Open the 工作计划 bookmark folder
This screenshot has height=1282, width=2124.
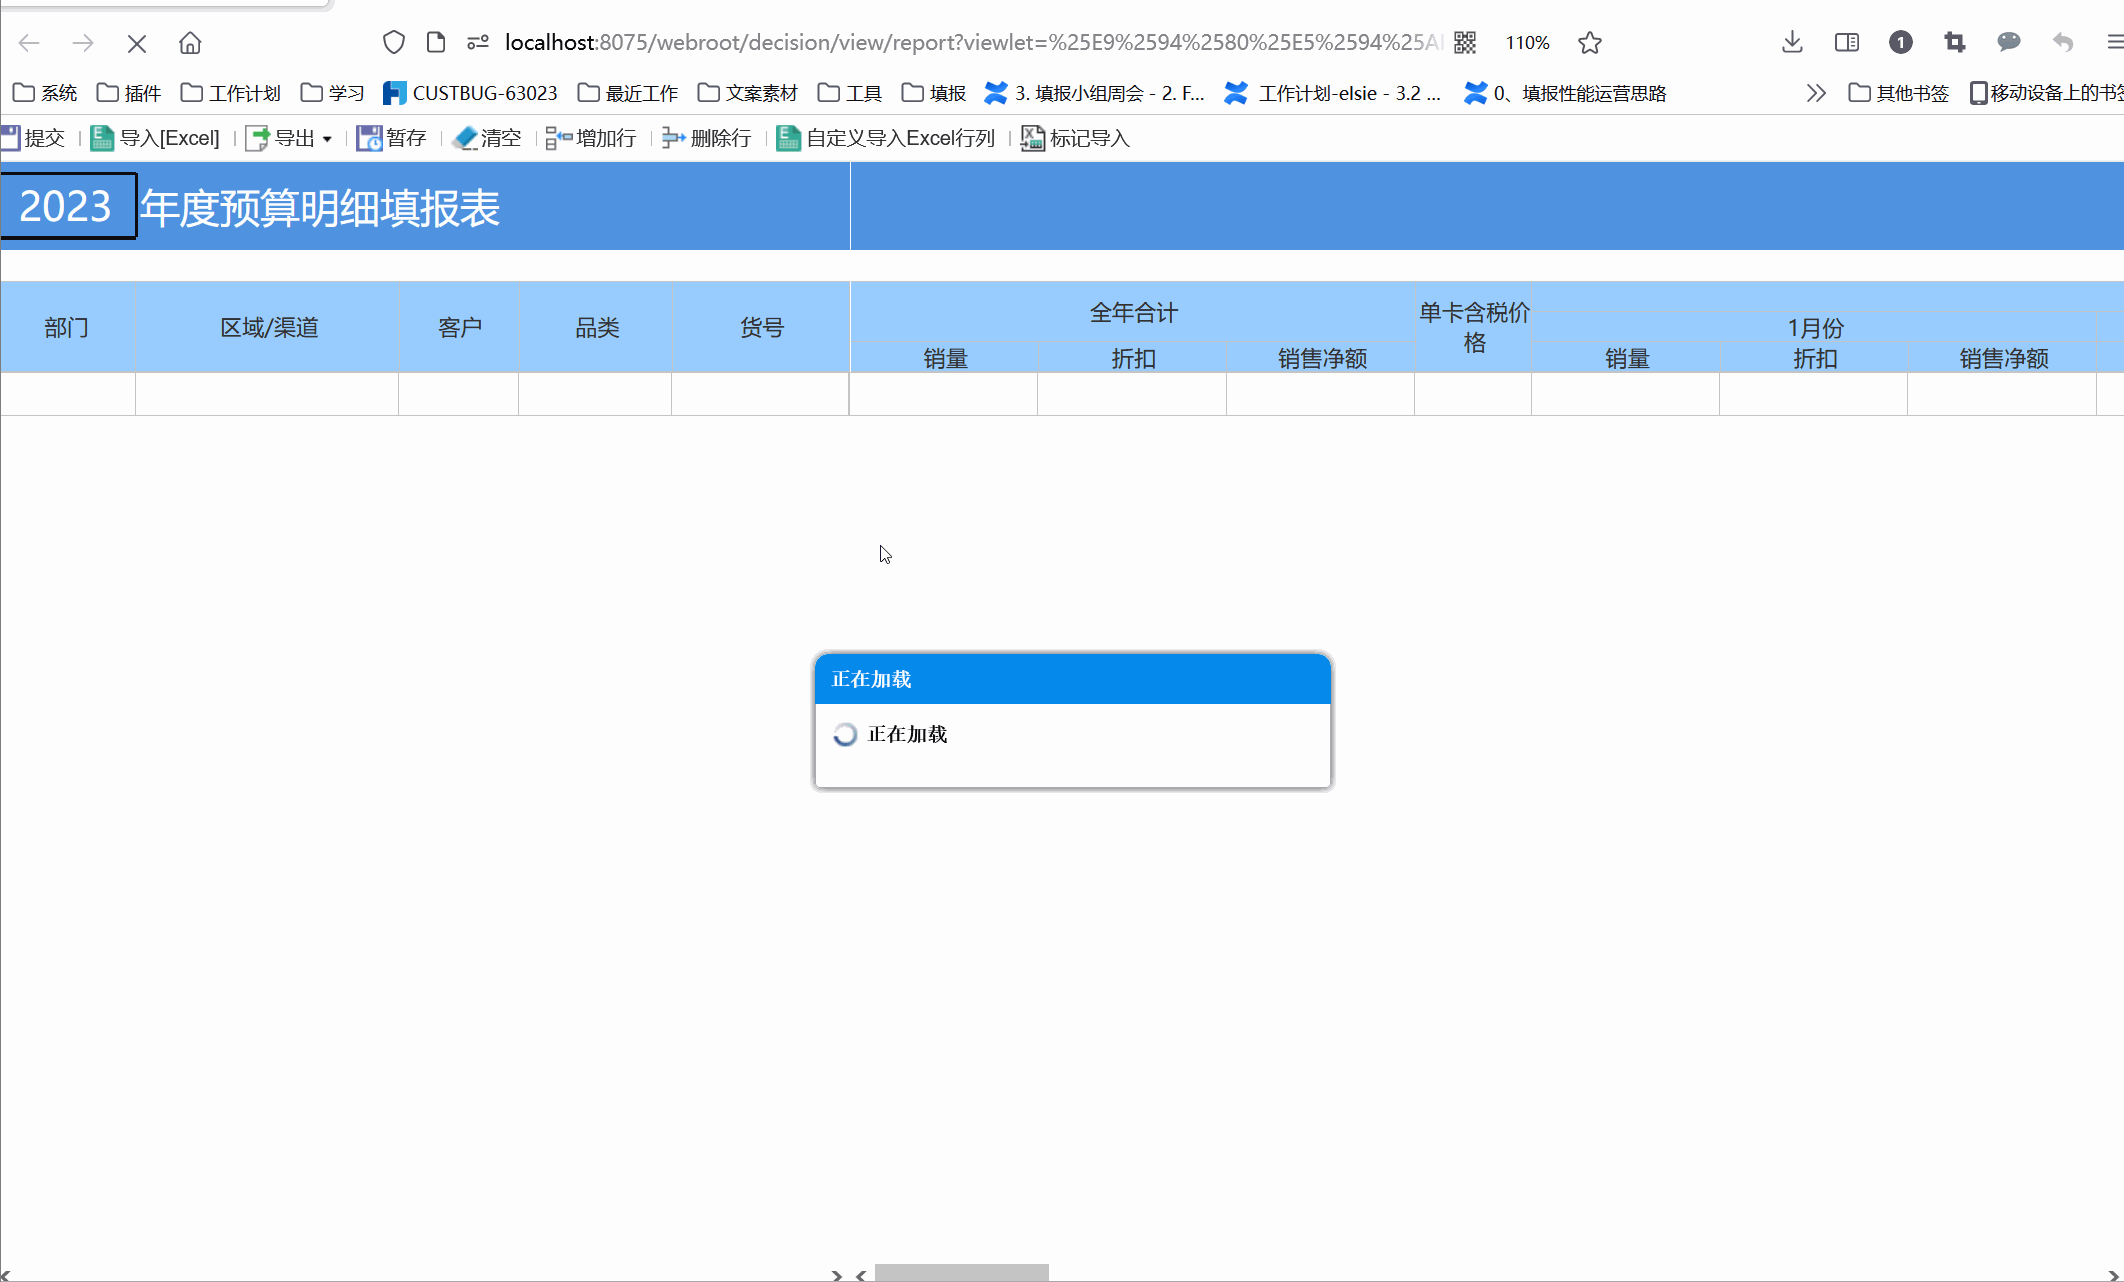231,93
